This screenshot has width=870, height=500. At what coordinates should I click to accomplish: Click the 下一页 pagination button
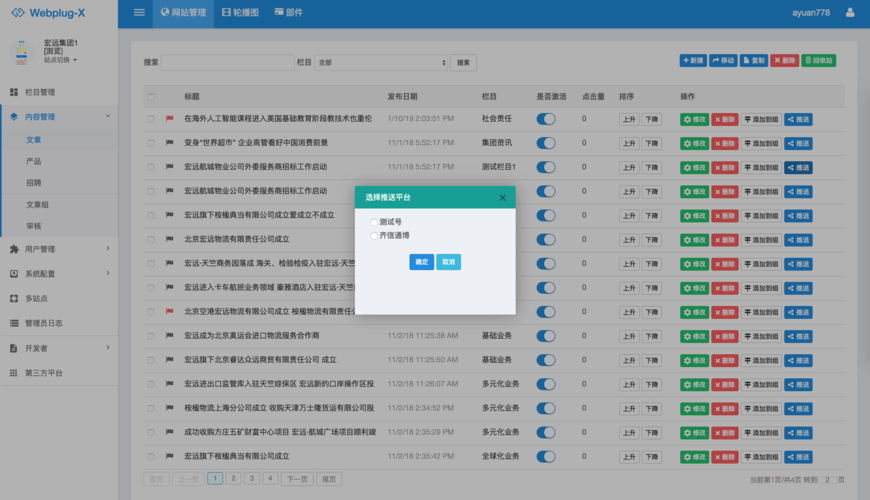tap(297, 479)
